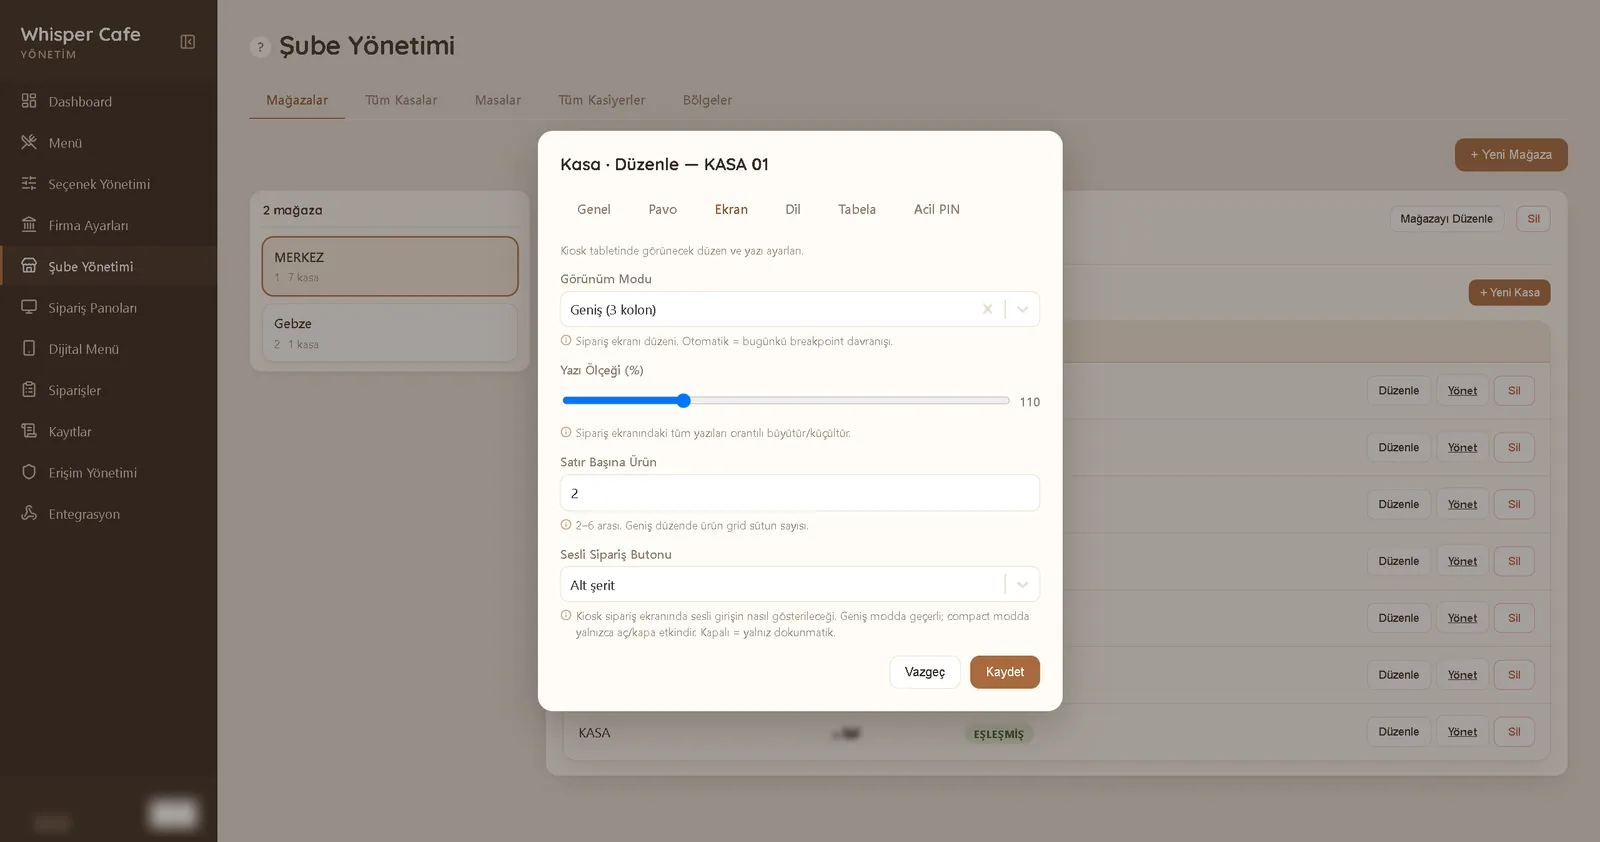The height and width of the screenshot is (842, 1600).
Task: Select the MERKEZ store card
Action: [x=390, y=266]
